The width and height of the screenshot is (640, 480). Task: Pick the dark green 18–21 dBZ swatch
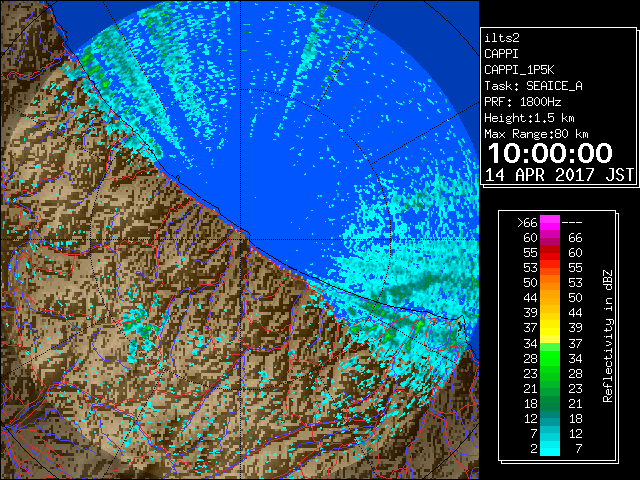click(550, 403)
